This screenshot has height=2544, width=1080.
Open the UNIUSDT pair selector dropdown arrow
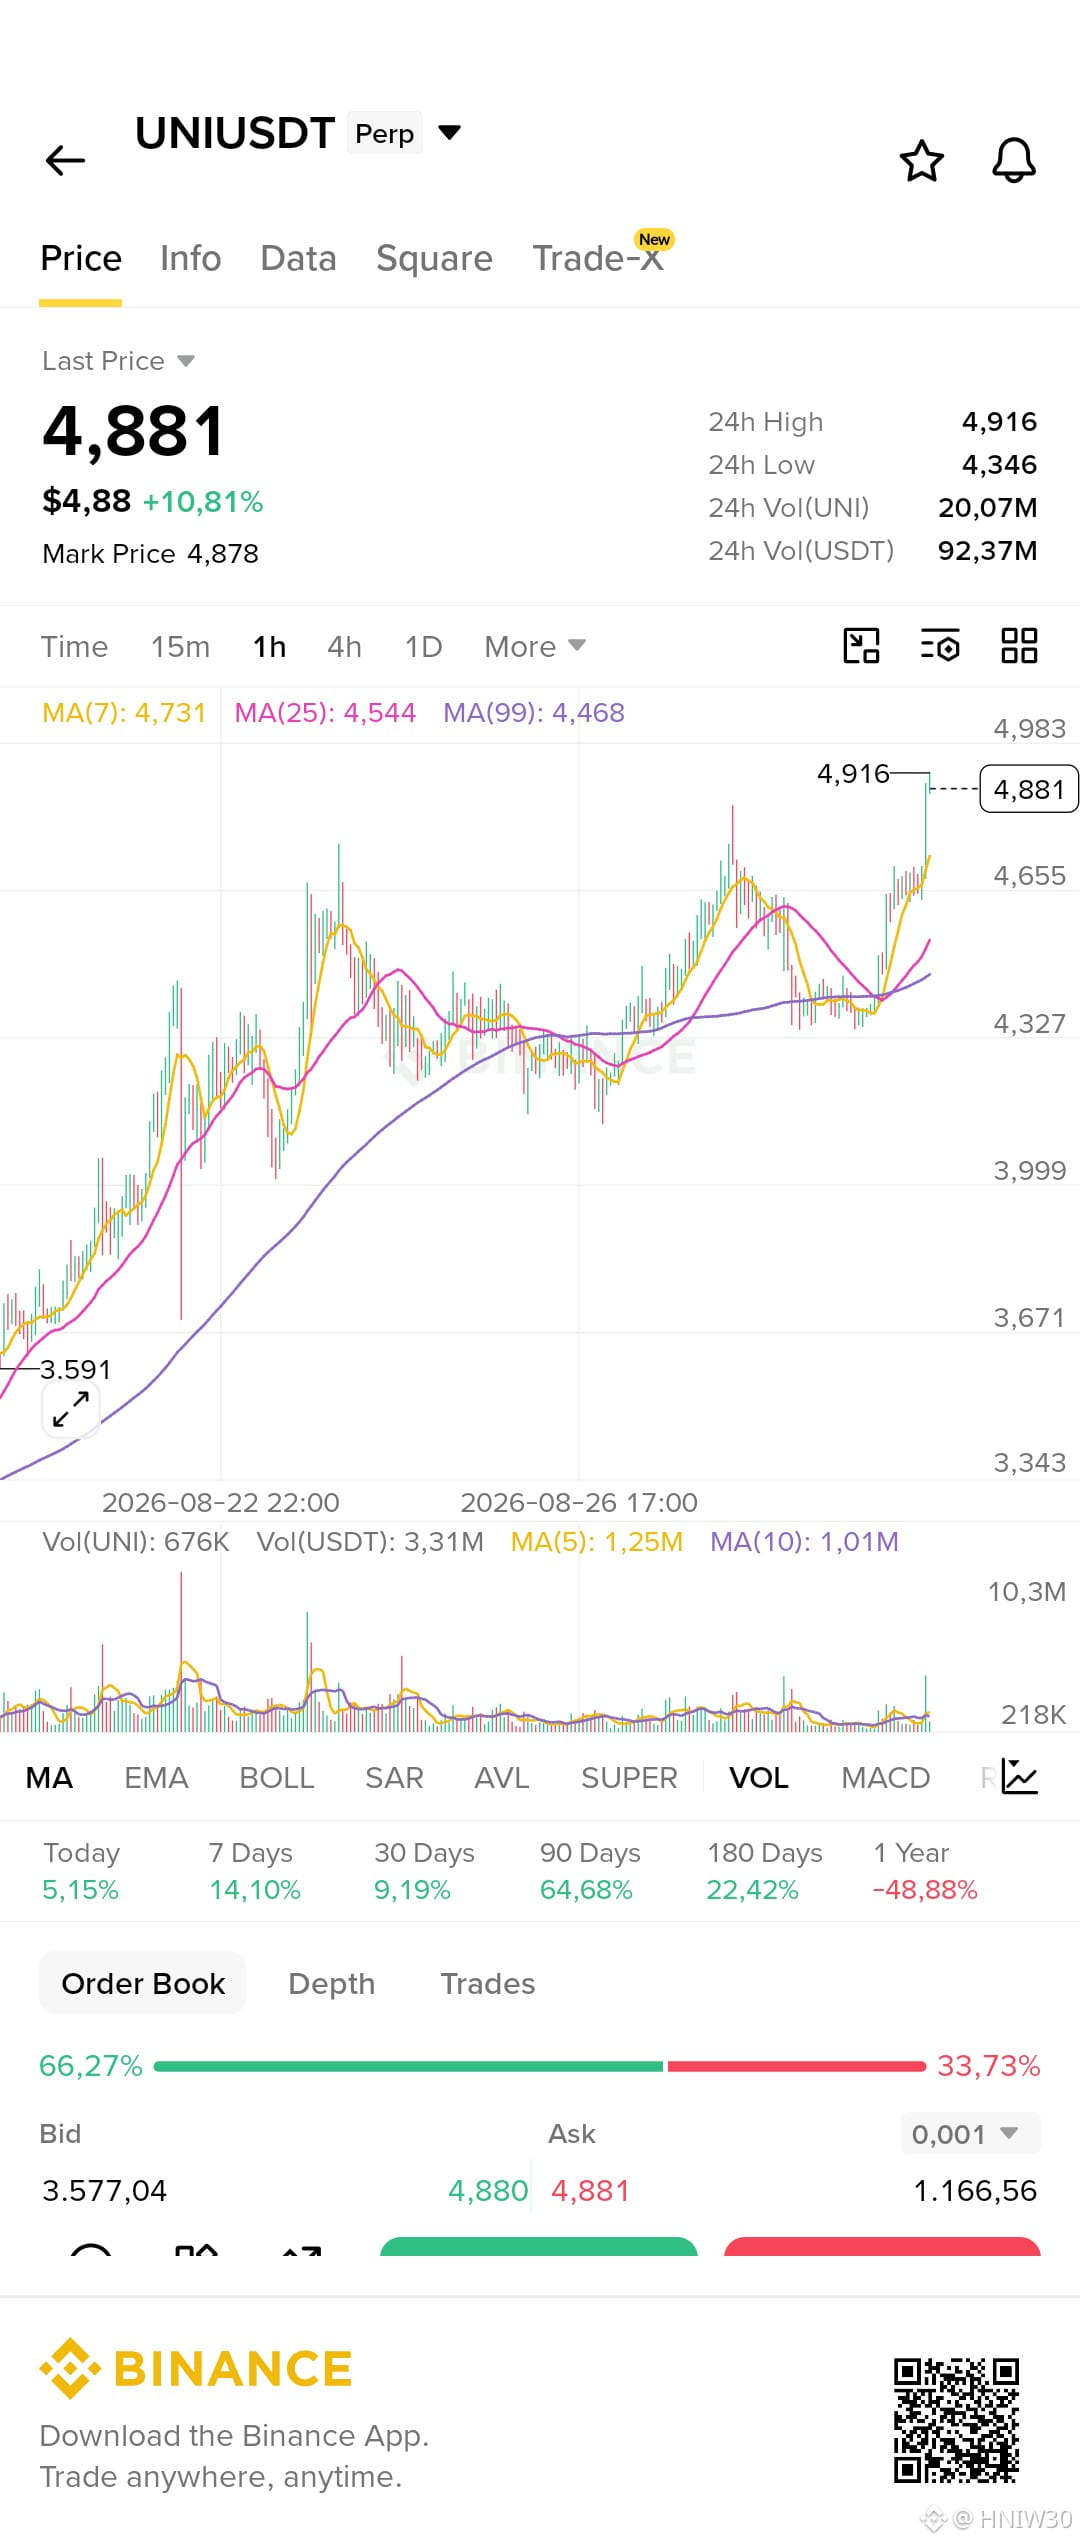[x=450, y=132]
